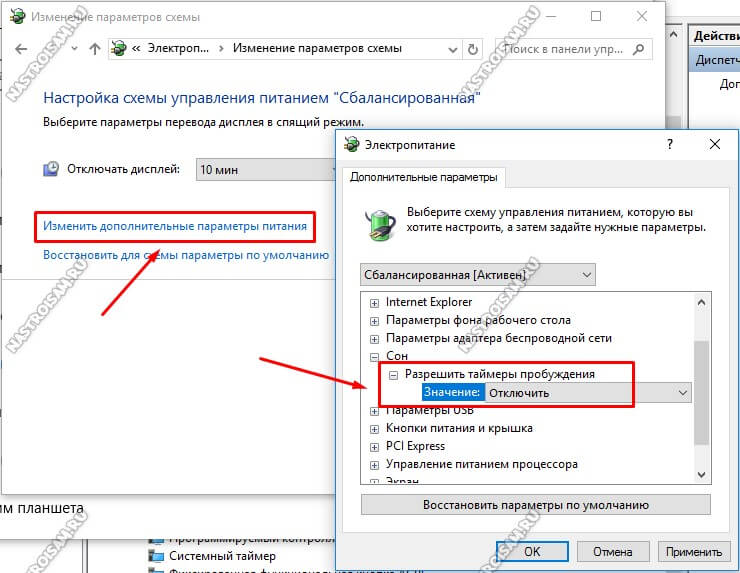This screenshot has height=573, width=740.
Task: Expand Кнопки питания и крышка node
Action: 374,430
